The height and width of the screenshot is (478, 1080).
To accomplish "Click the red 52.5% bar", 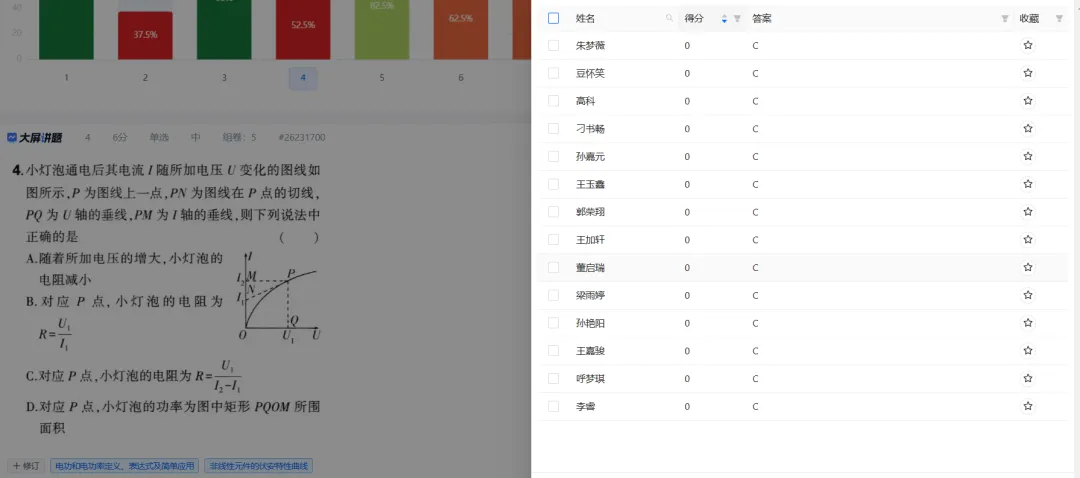I will pyautogui.click(x=303, y=30).
